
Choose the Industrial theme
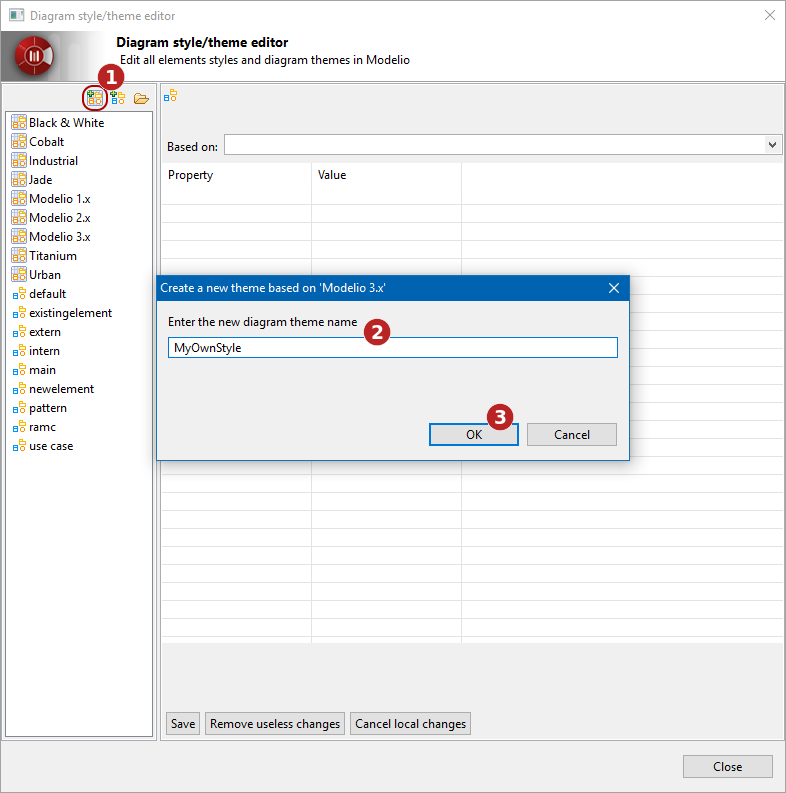pos(53,161)
